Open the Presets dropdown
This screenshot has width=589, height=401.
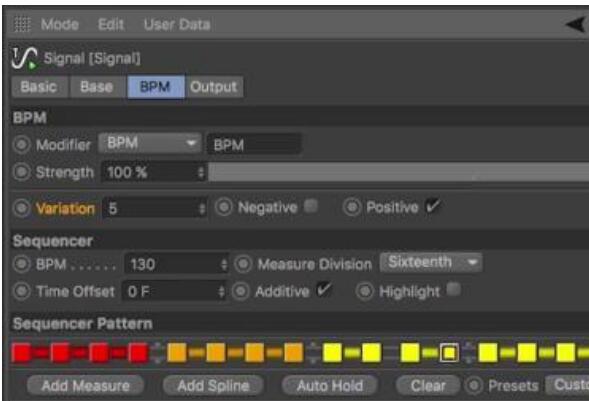(567, 385)
